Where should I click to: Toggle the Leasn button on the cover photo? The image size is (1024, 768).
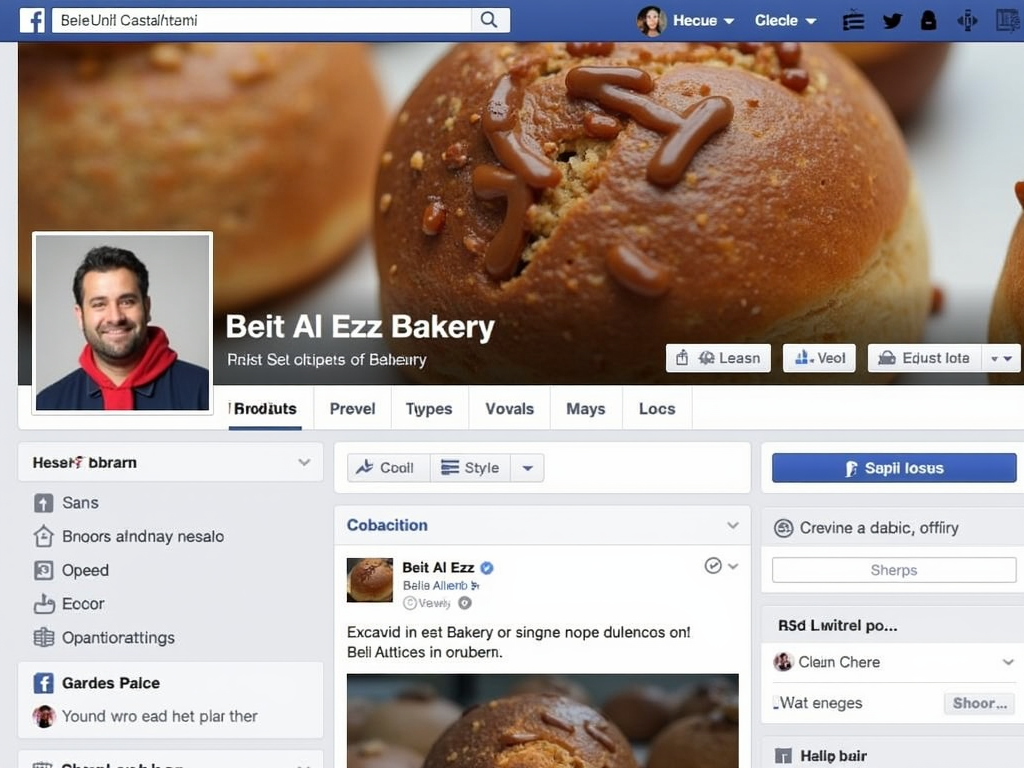(x=718, y=357)
